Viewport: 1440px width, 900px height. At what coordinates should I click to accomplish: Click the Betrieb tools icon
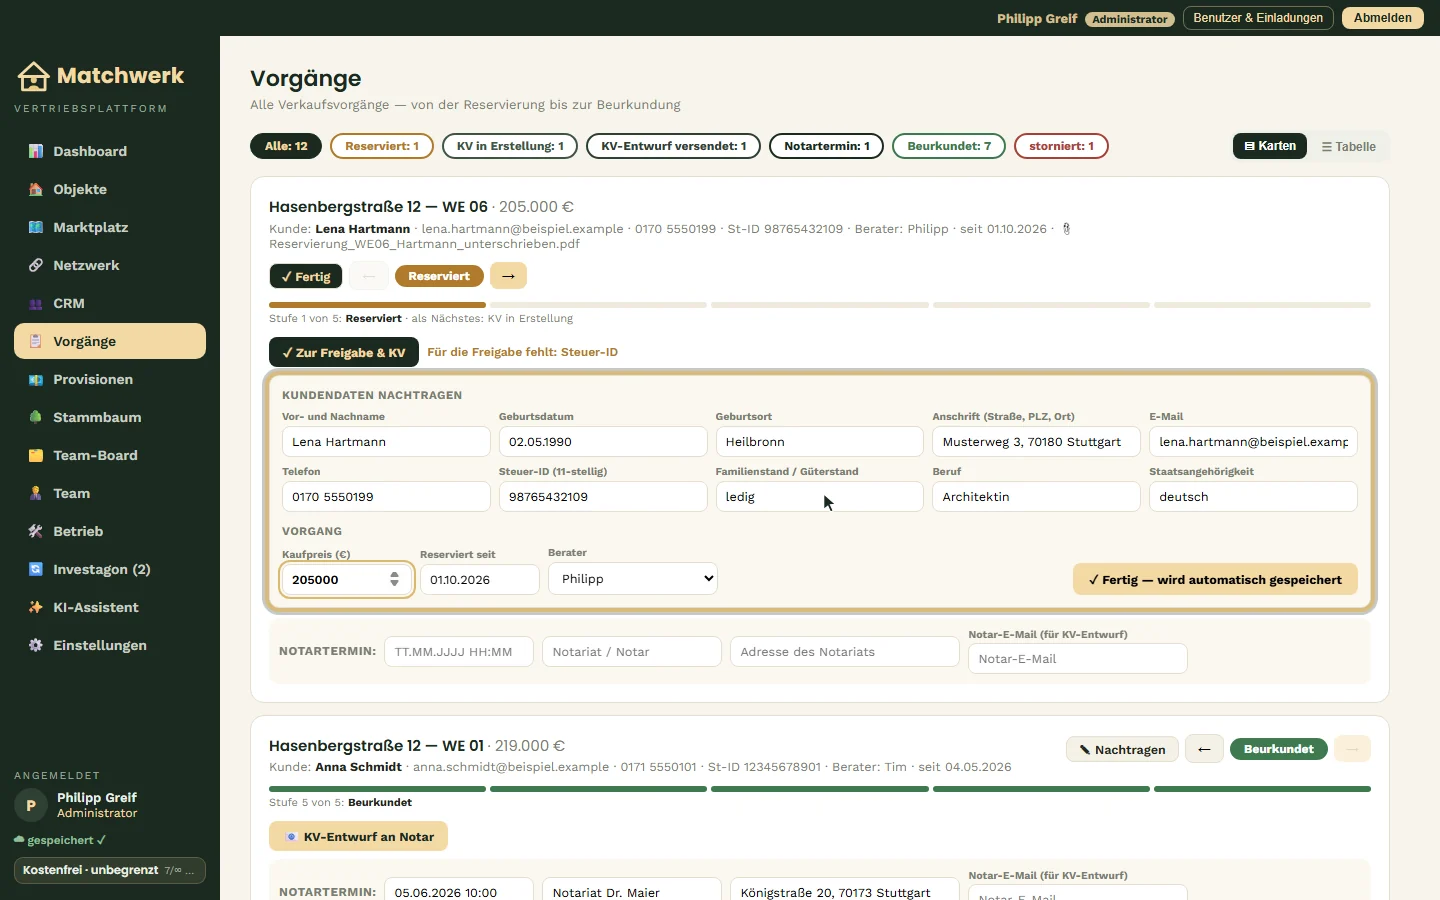point(36,531)
